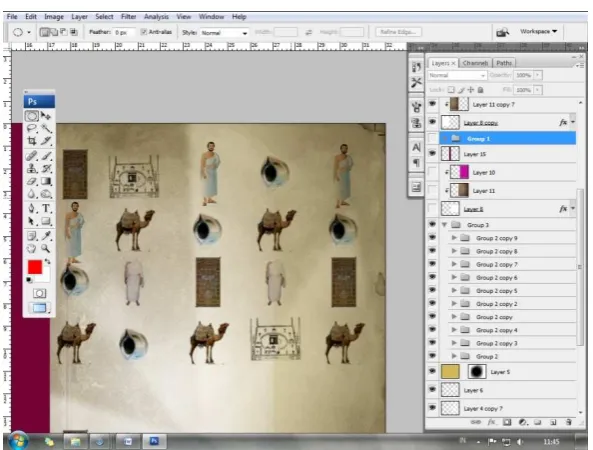Select the Lasso tool
This screenshot has width=593, height=450.
click(31, 128)
